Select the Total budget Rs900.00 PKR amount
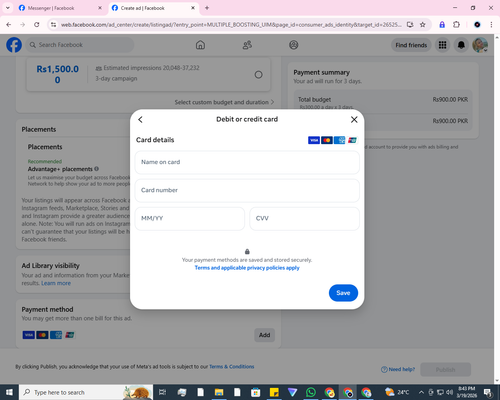The height and width of the screenshot is (400, 500). (x=450, y=100)
